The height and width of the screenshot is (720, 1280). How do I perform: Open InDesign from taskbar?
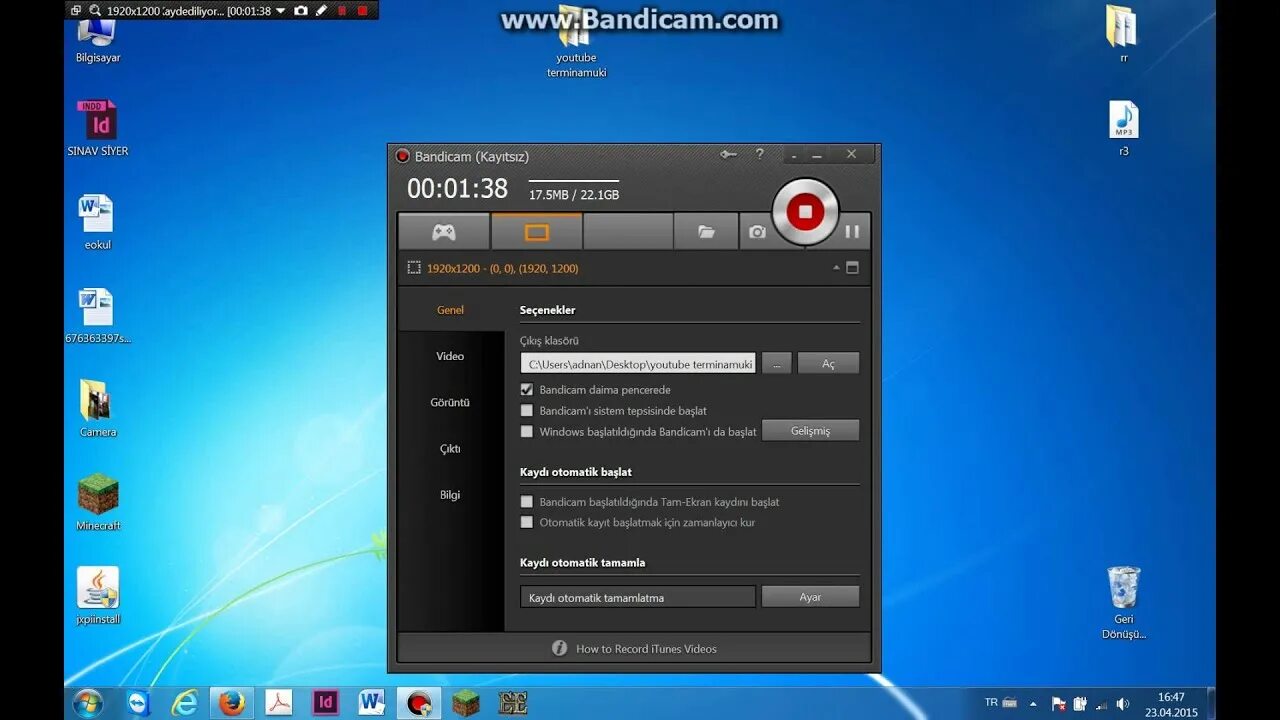click(325, 703)
